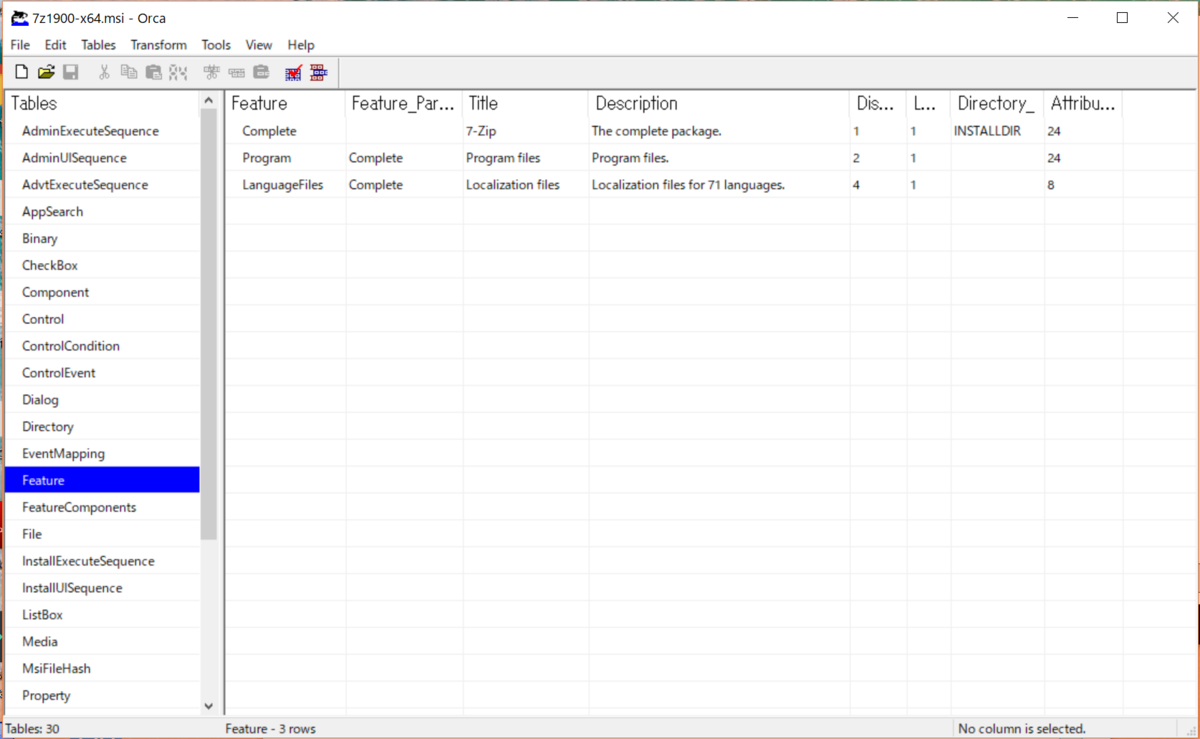Click the table list scroll up arrow
1200x739 pixels.
click(208, 100)
